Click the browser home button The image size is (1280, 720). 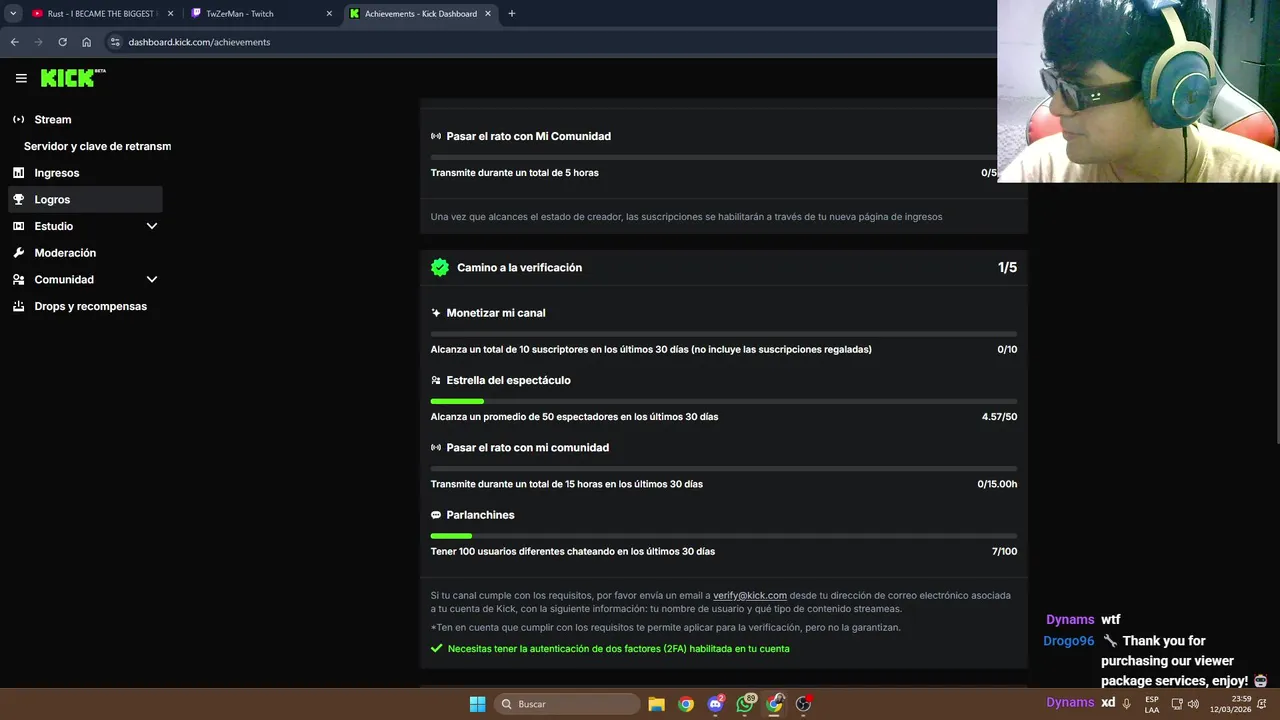point(87,42)
